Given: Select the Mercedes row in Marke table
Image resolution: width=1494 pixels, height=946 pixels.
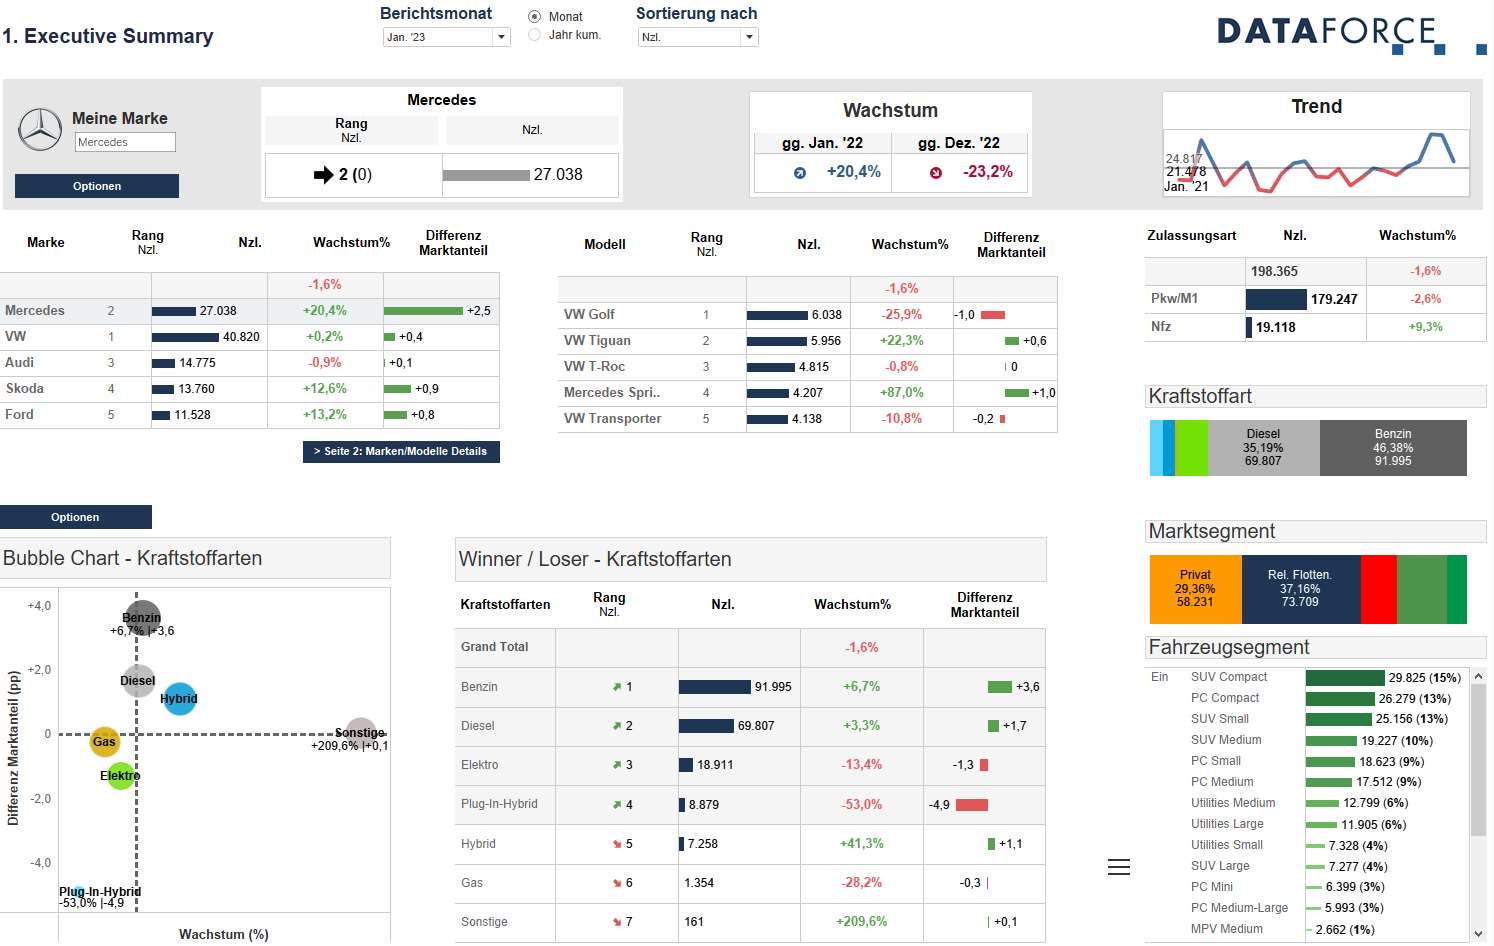Looking at the screenshot, I should click(250, 311).
